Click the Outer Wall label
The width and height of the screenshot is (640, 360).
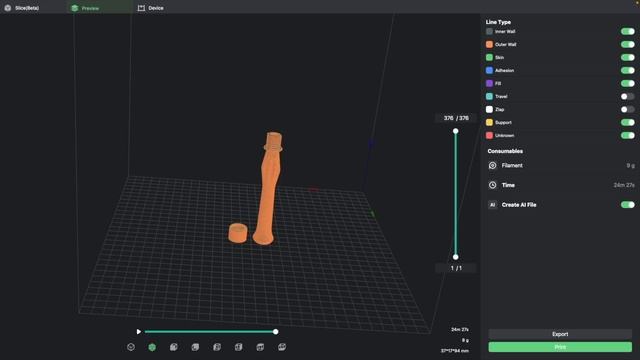coord(506,44)
